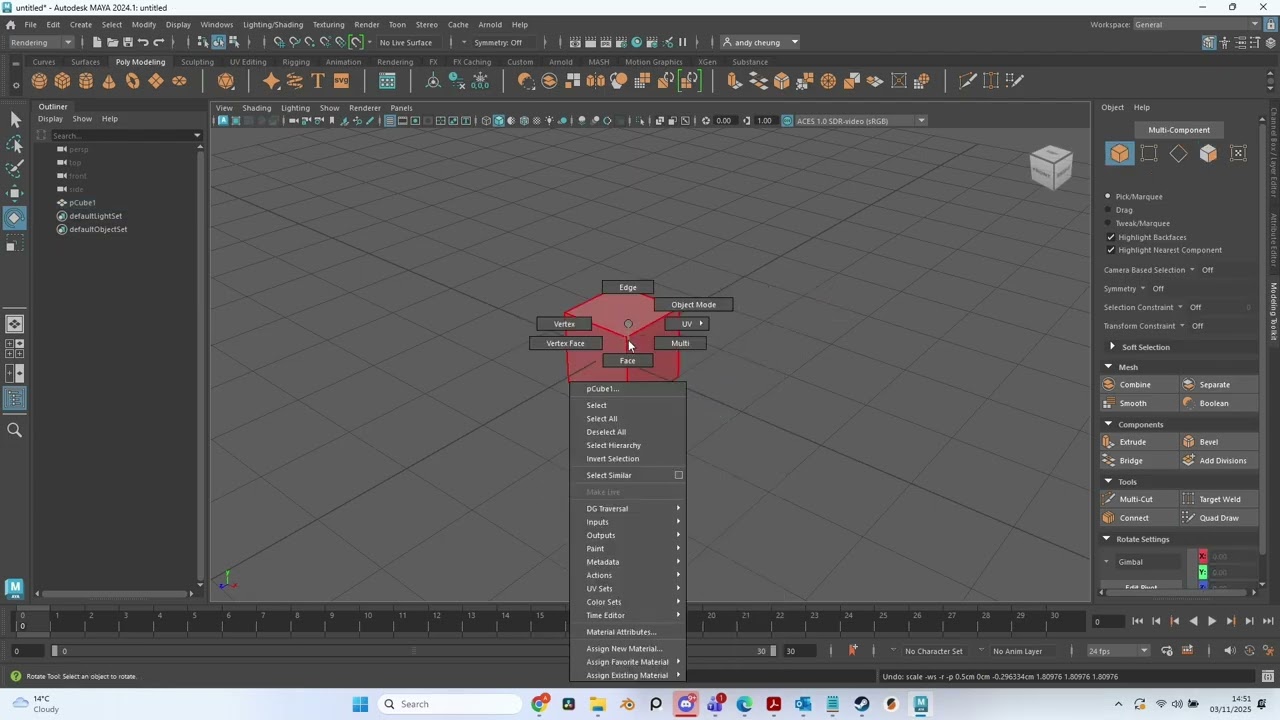Select the UV selection icon in Modeling Toolkit
The image size is (1280, 720).
click(1238, 153)
